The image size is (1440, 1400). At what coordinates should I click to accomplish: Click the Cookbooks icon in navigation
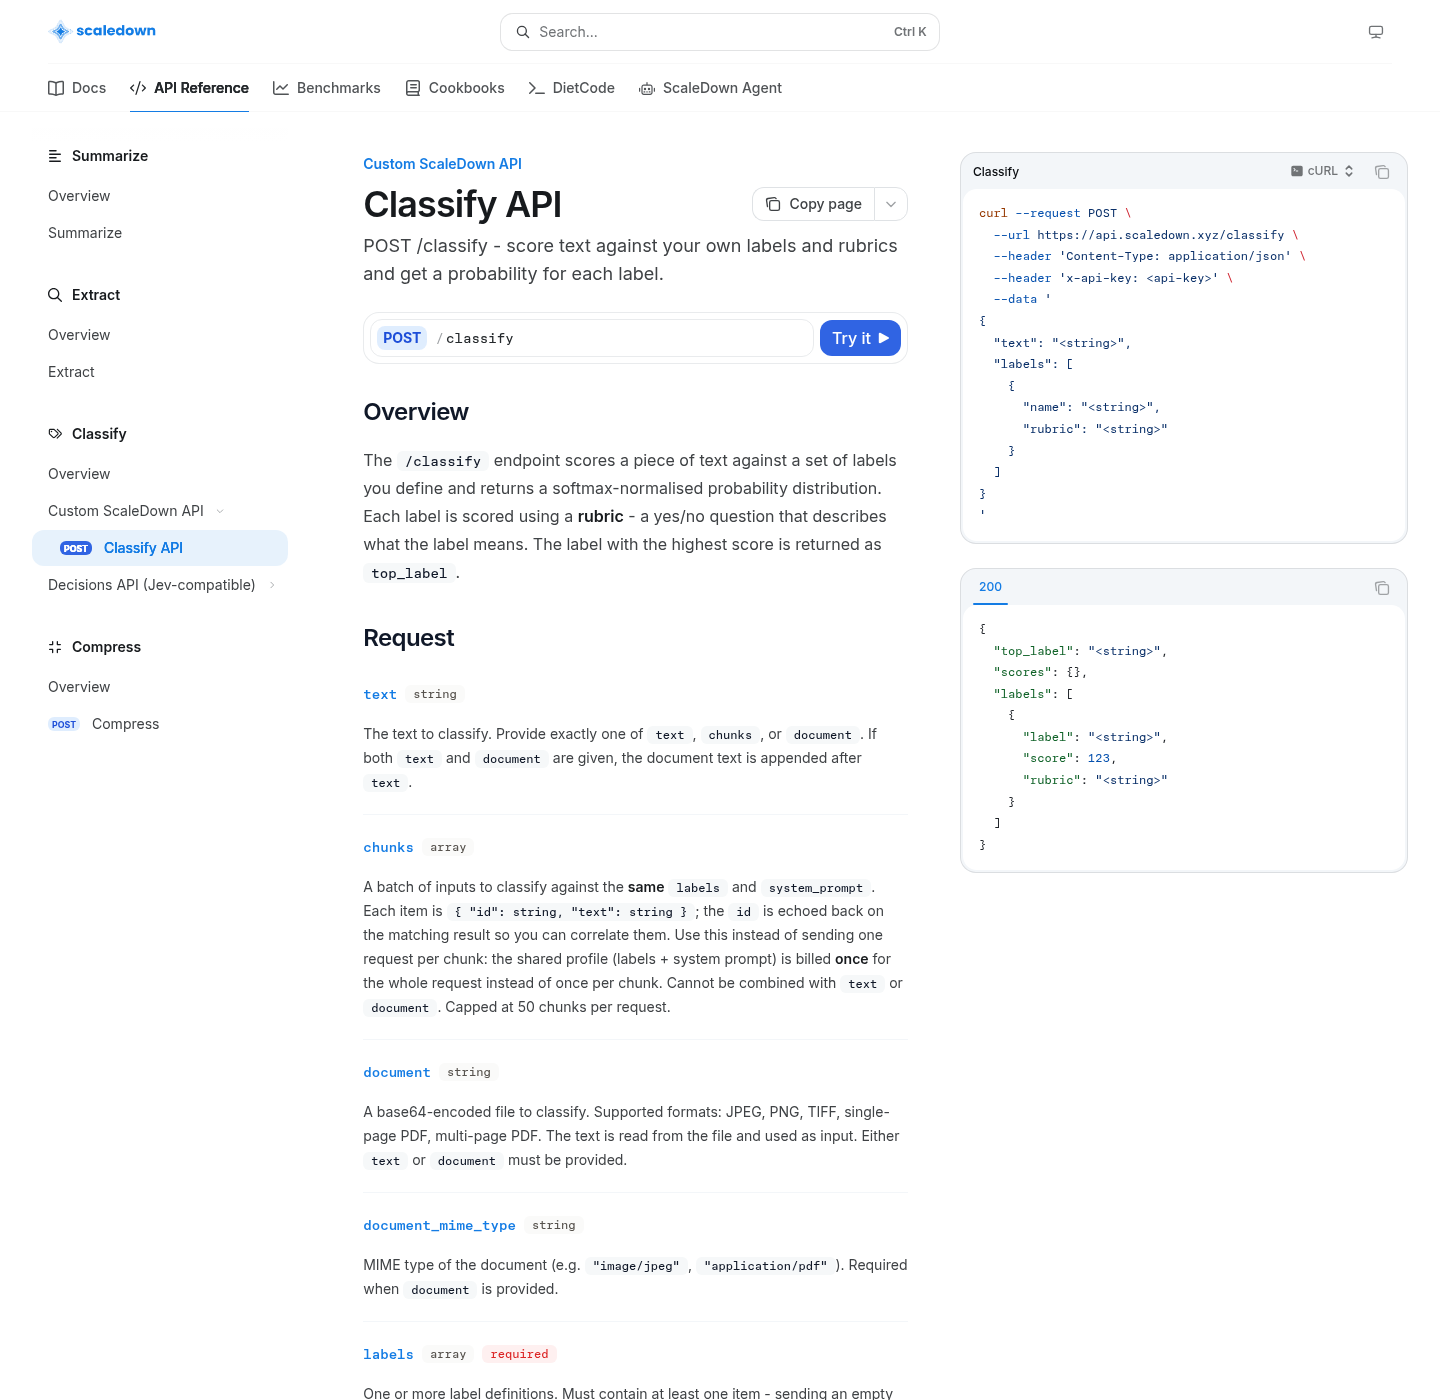413,88
